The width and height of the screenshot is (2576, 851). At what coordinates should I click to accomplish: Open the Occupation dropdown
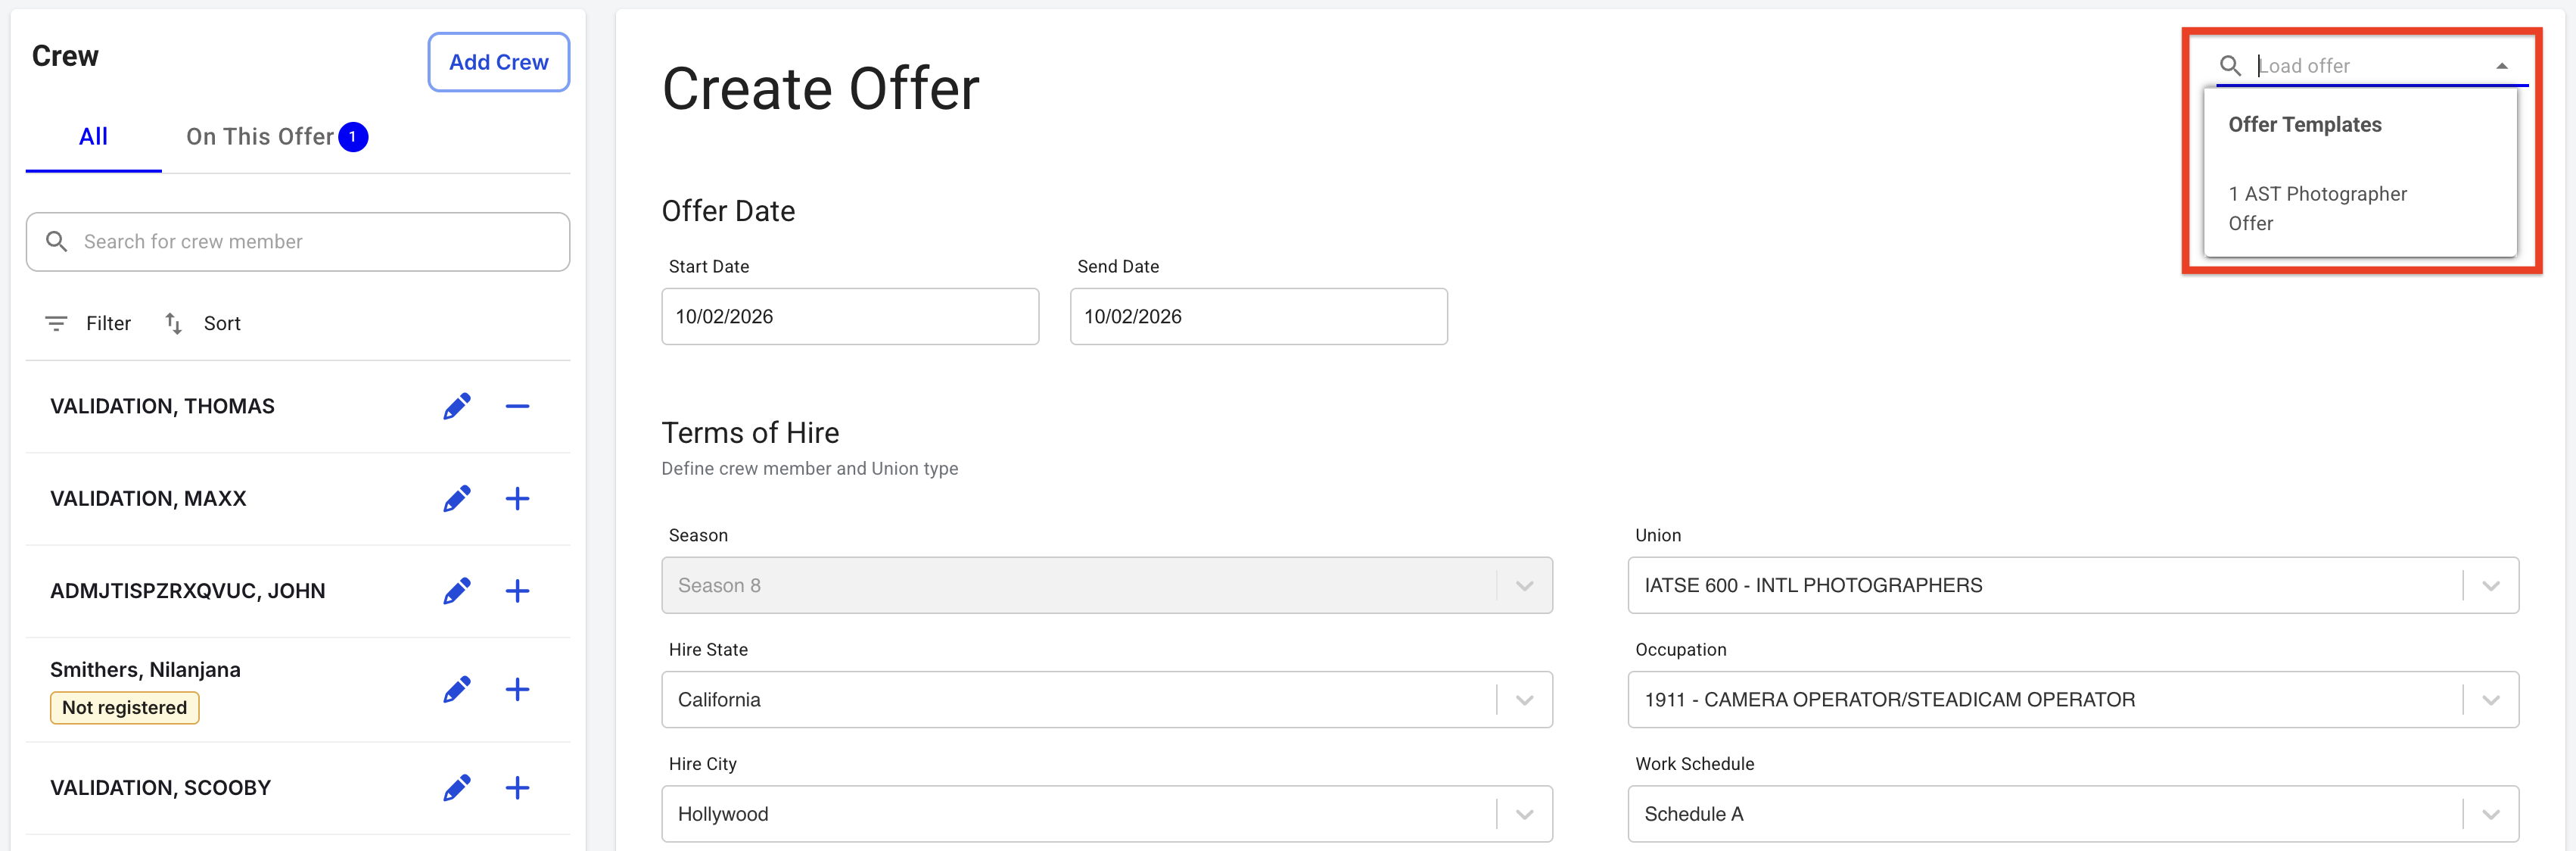(2073, 700)
